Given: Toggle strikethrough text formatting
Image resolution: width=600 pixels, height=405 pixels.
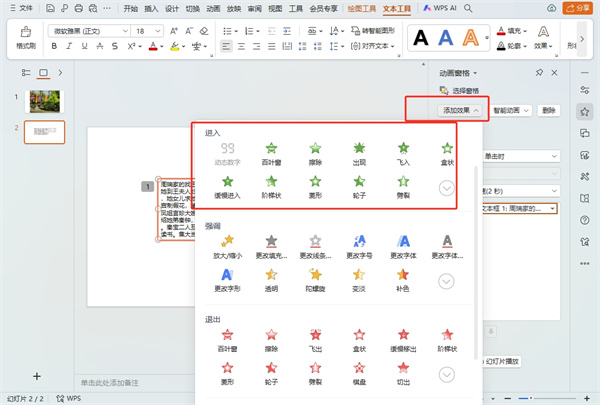Looking at the screenshot, I should point(99,46).
